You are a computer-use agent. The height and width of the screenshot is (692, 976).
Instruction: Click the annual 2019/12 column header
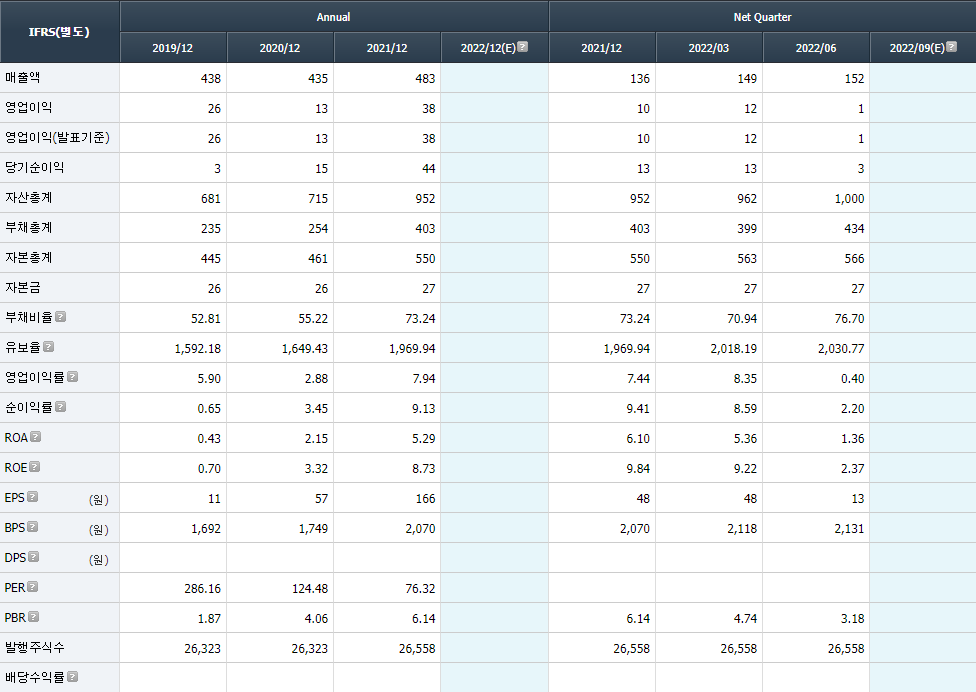point(172,48)
